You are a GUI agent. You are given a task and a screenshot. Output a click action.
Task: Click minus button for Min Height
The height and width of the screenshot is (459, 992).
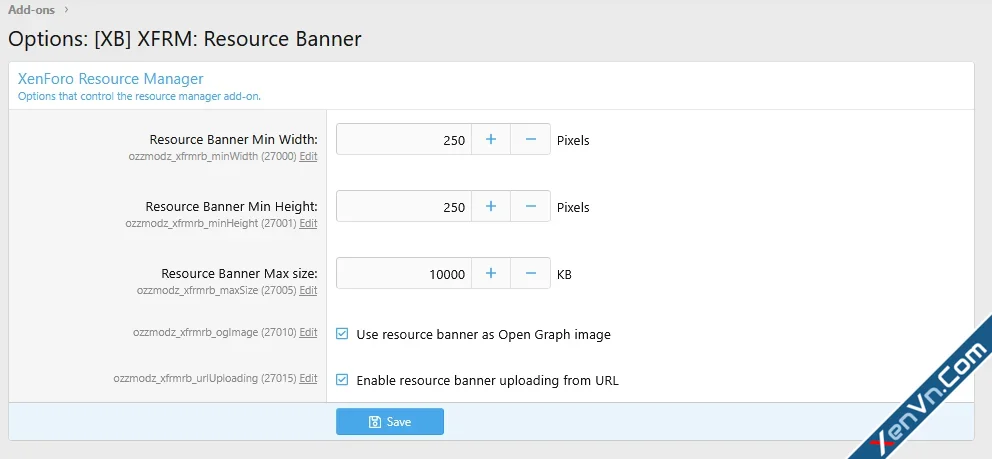point(530,207)
